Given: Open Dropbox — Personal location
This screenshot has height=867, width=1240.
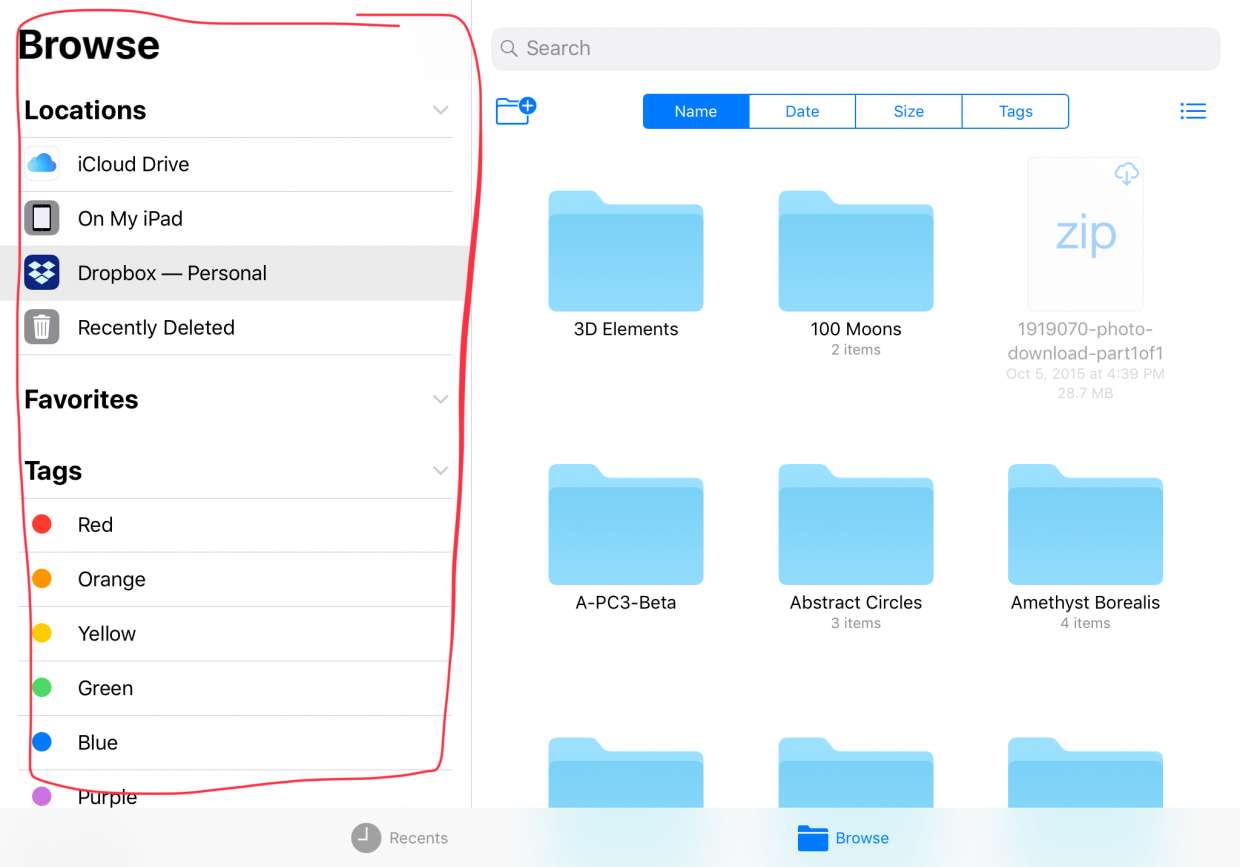Looking at the screenshot, I should [172, 273].
